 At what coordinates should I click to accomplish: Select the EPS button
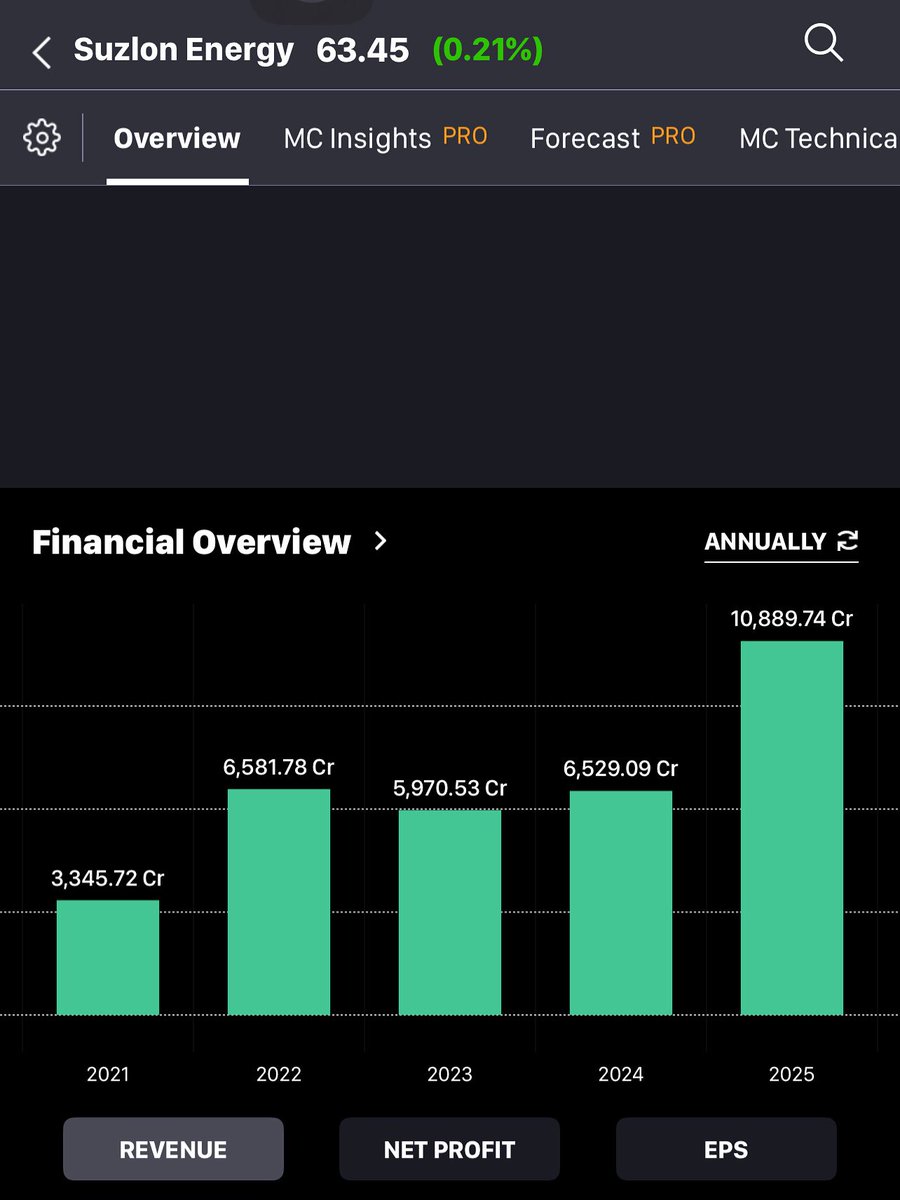(726, 1149)
